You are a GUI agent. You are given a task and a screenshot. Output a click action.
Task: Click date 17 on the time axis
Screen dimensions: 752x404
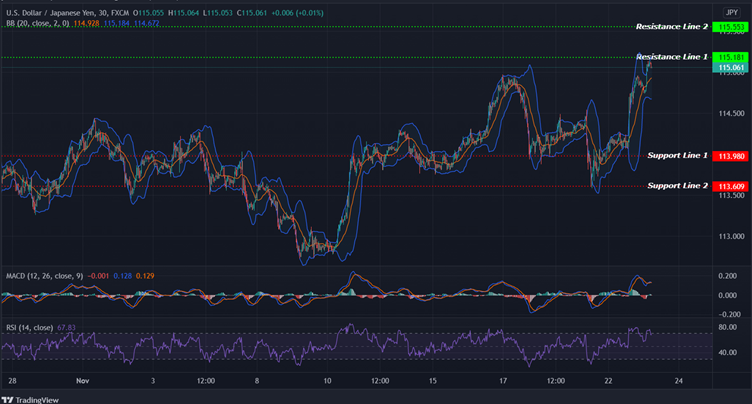(504, 381)
